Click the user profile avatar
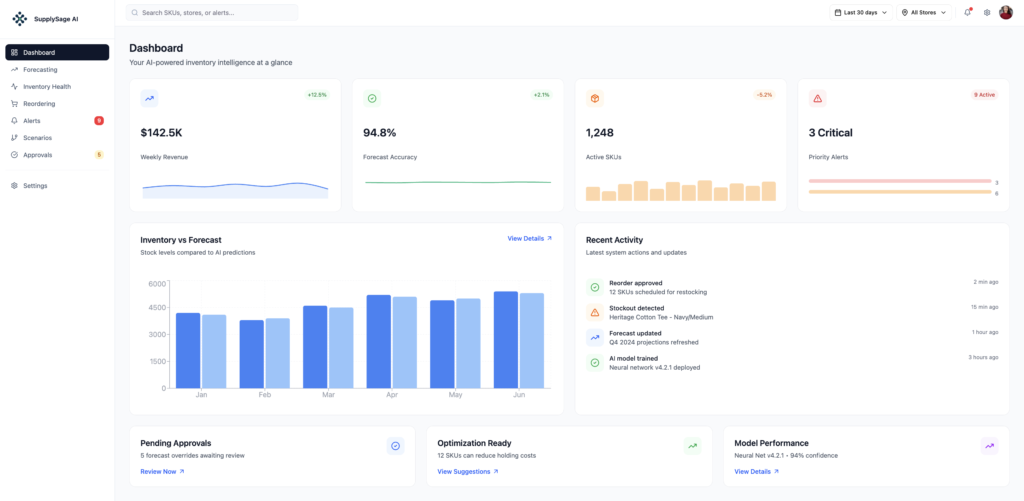 pyautogui.click(x=1006, y=13)
